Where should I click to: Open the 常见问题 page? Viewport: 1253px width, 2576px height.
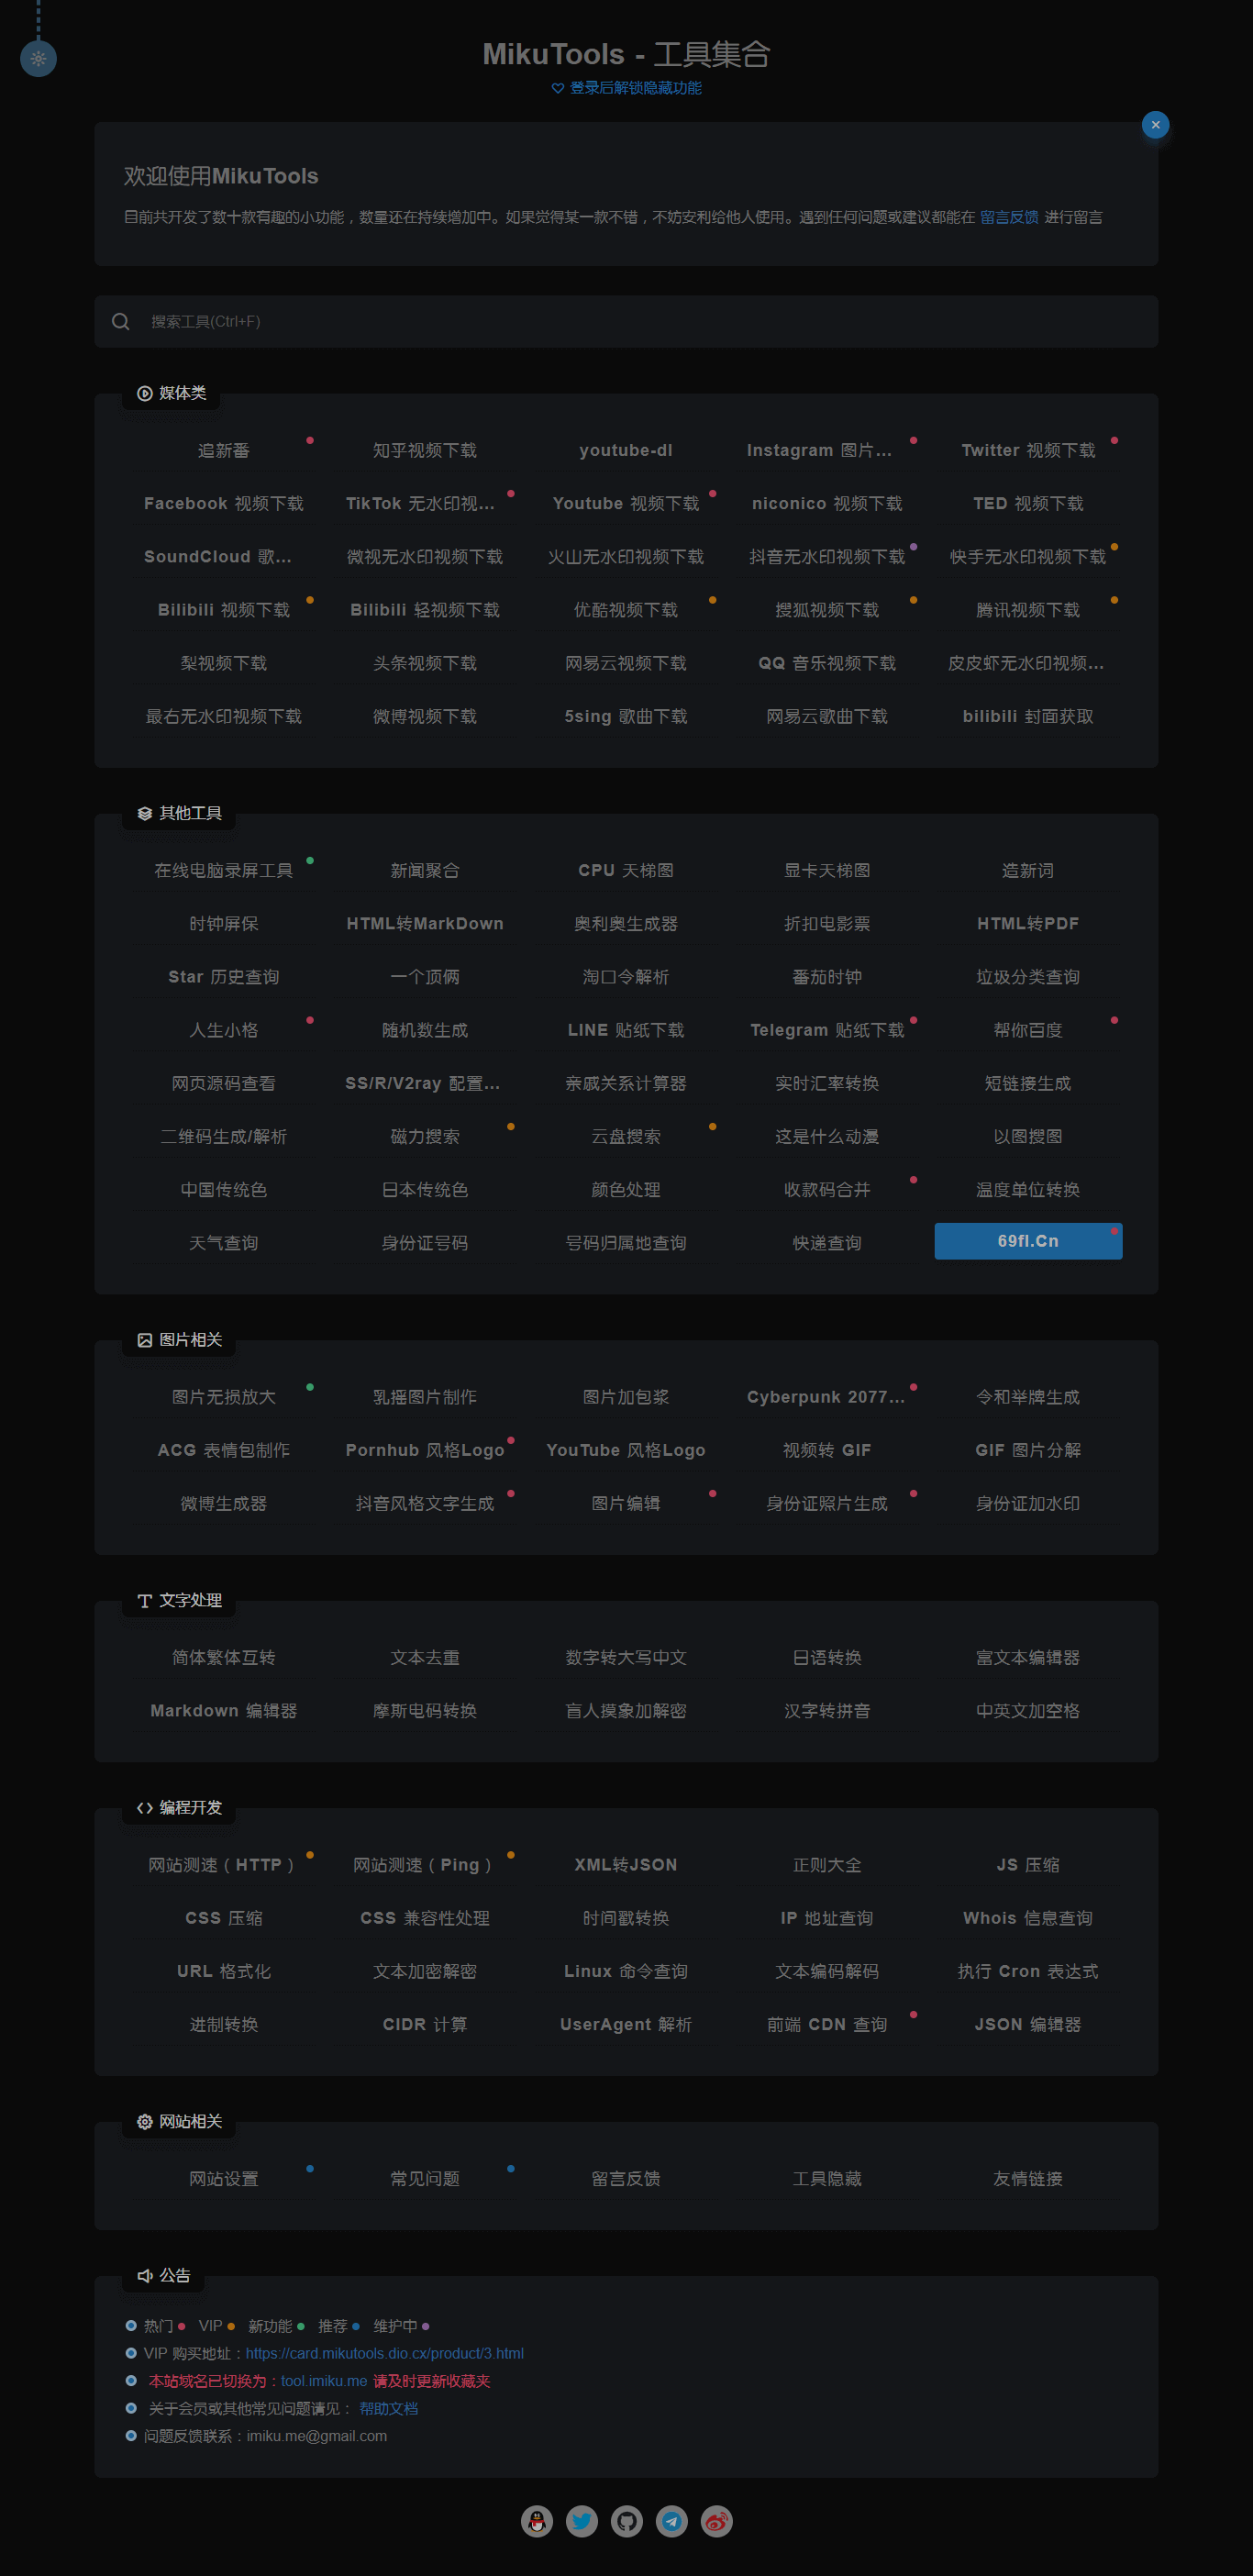coord(425,2179)
